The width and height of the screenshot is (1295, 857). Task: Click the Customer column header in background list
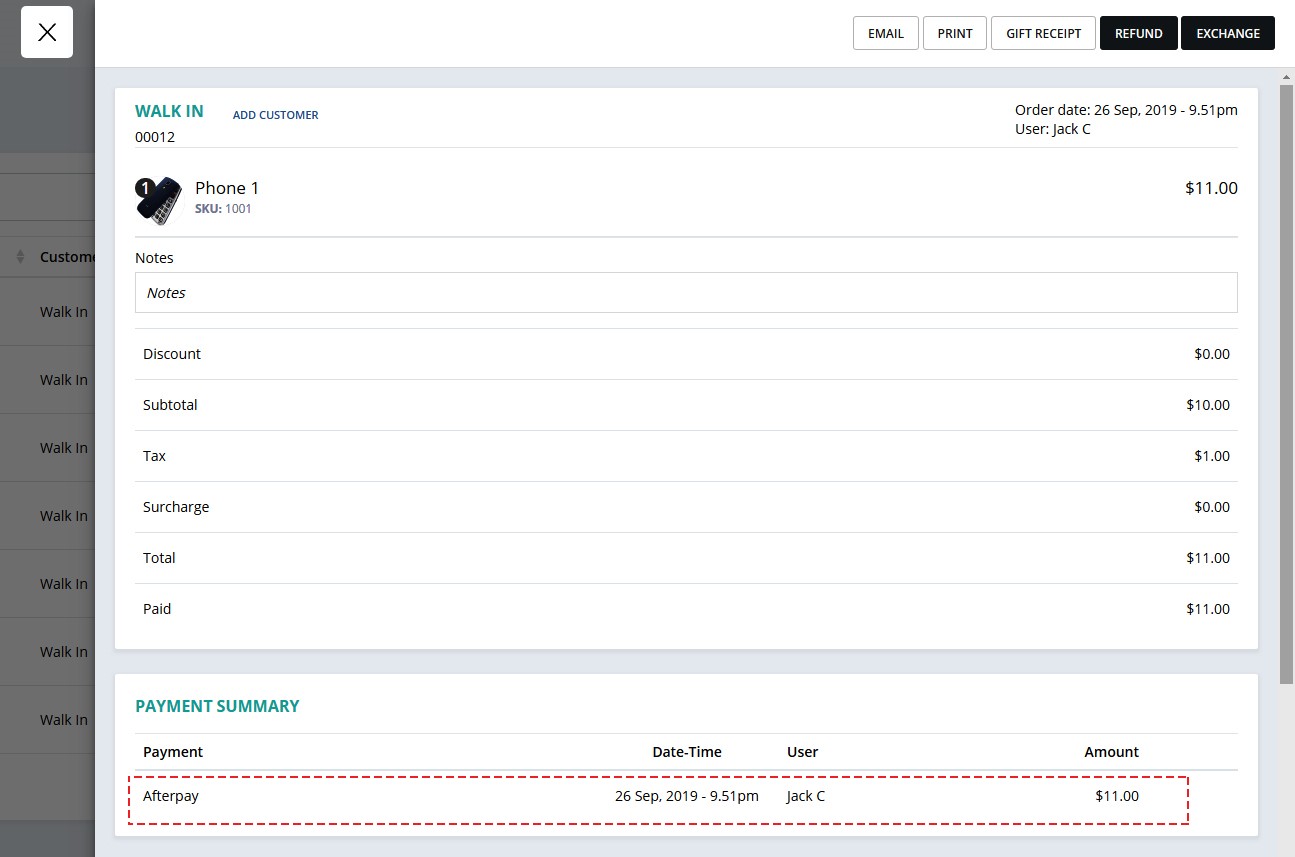67,257
